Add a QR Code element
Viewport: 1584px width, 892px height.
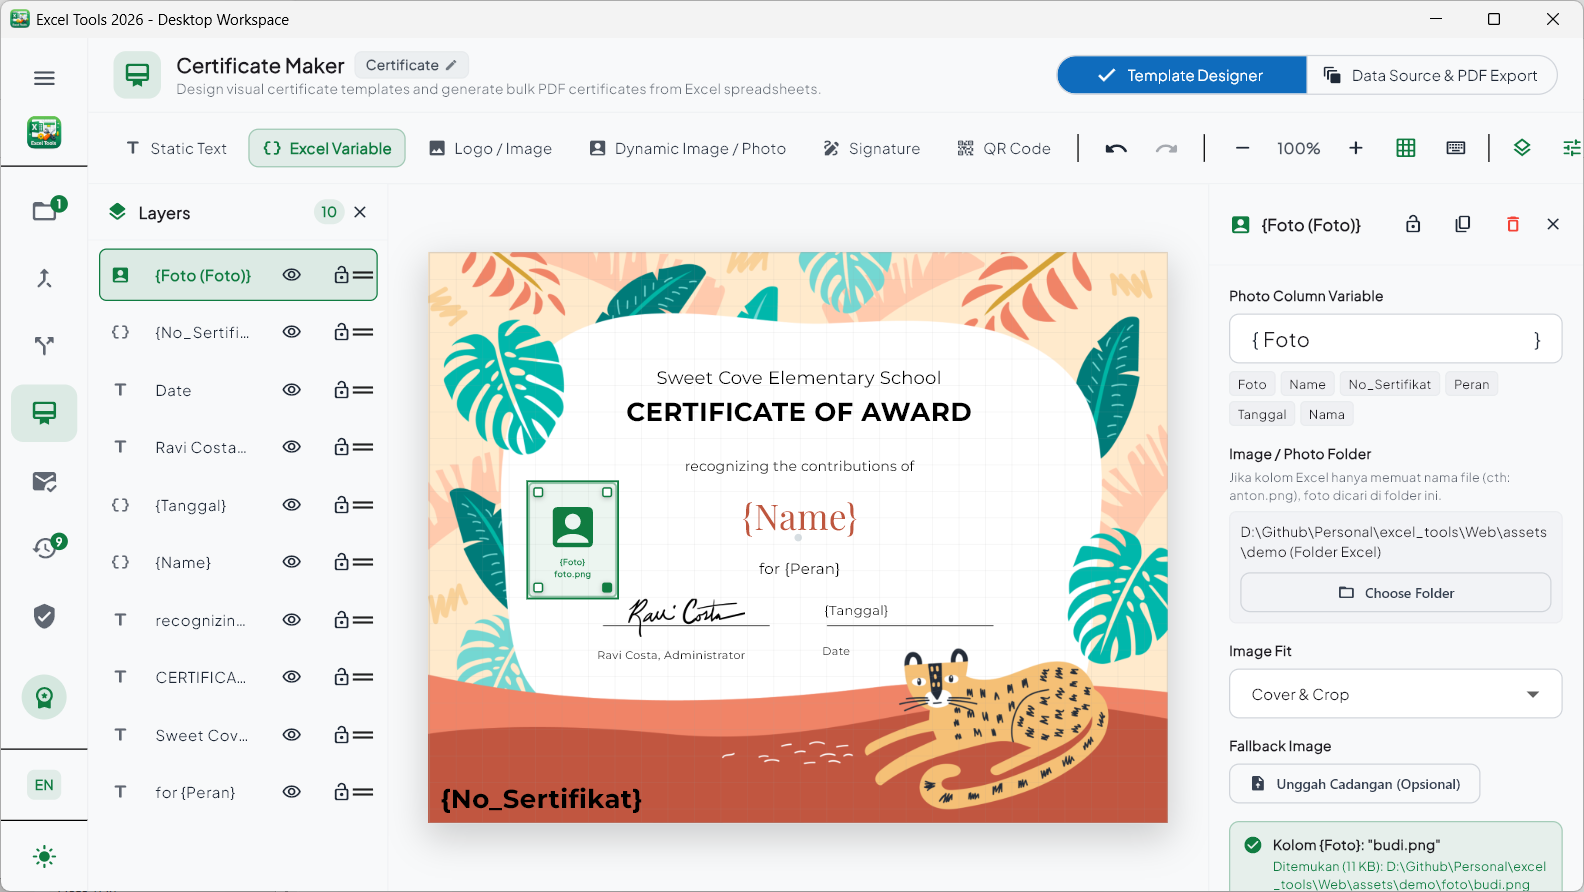pos(1003,148)
